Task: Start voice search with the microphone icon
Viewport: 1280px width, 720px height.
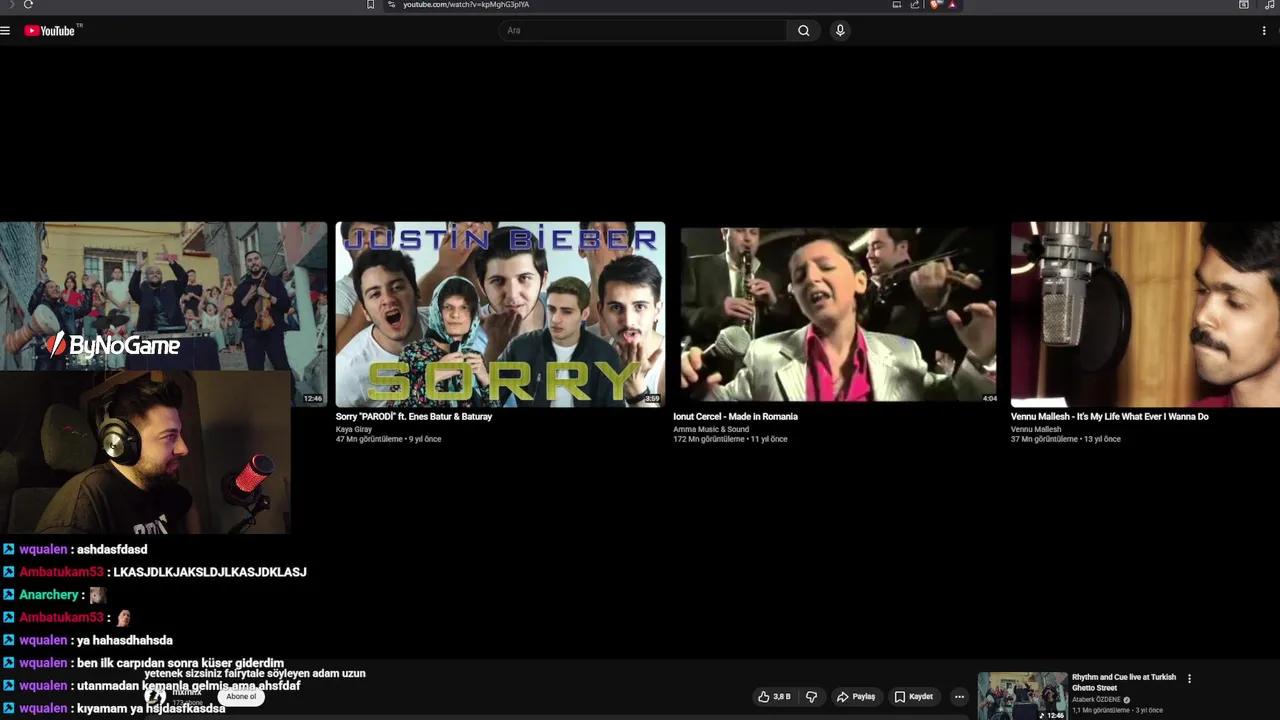Action: [840, 30]
